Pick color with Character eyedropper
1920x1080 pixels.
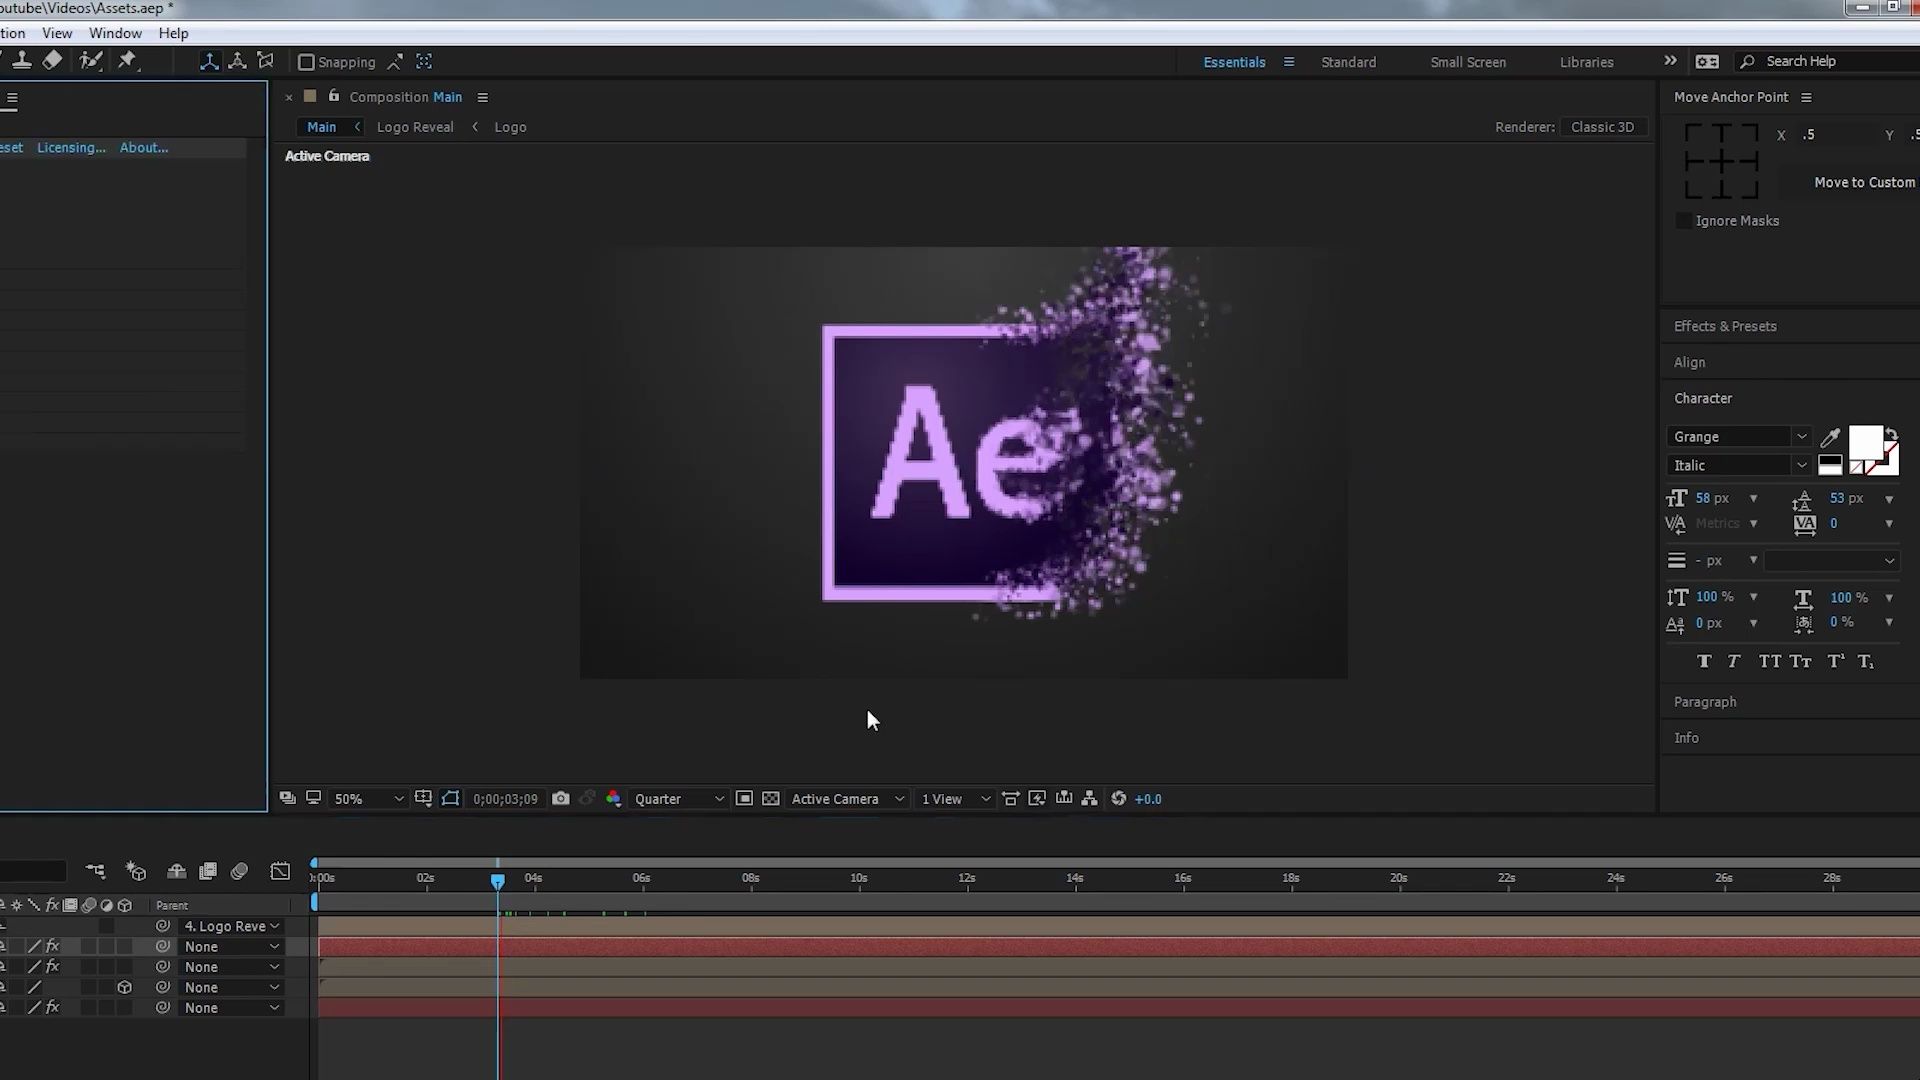1830,437
